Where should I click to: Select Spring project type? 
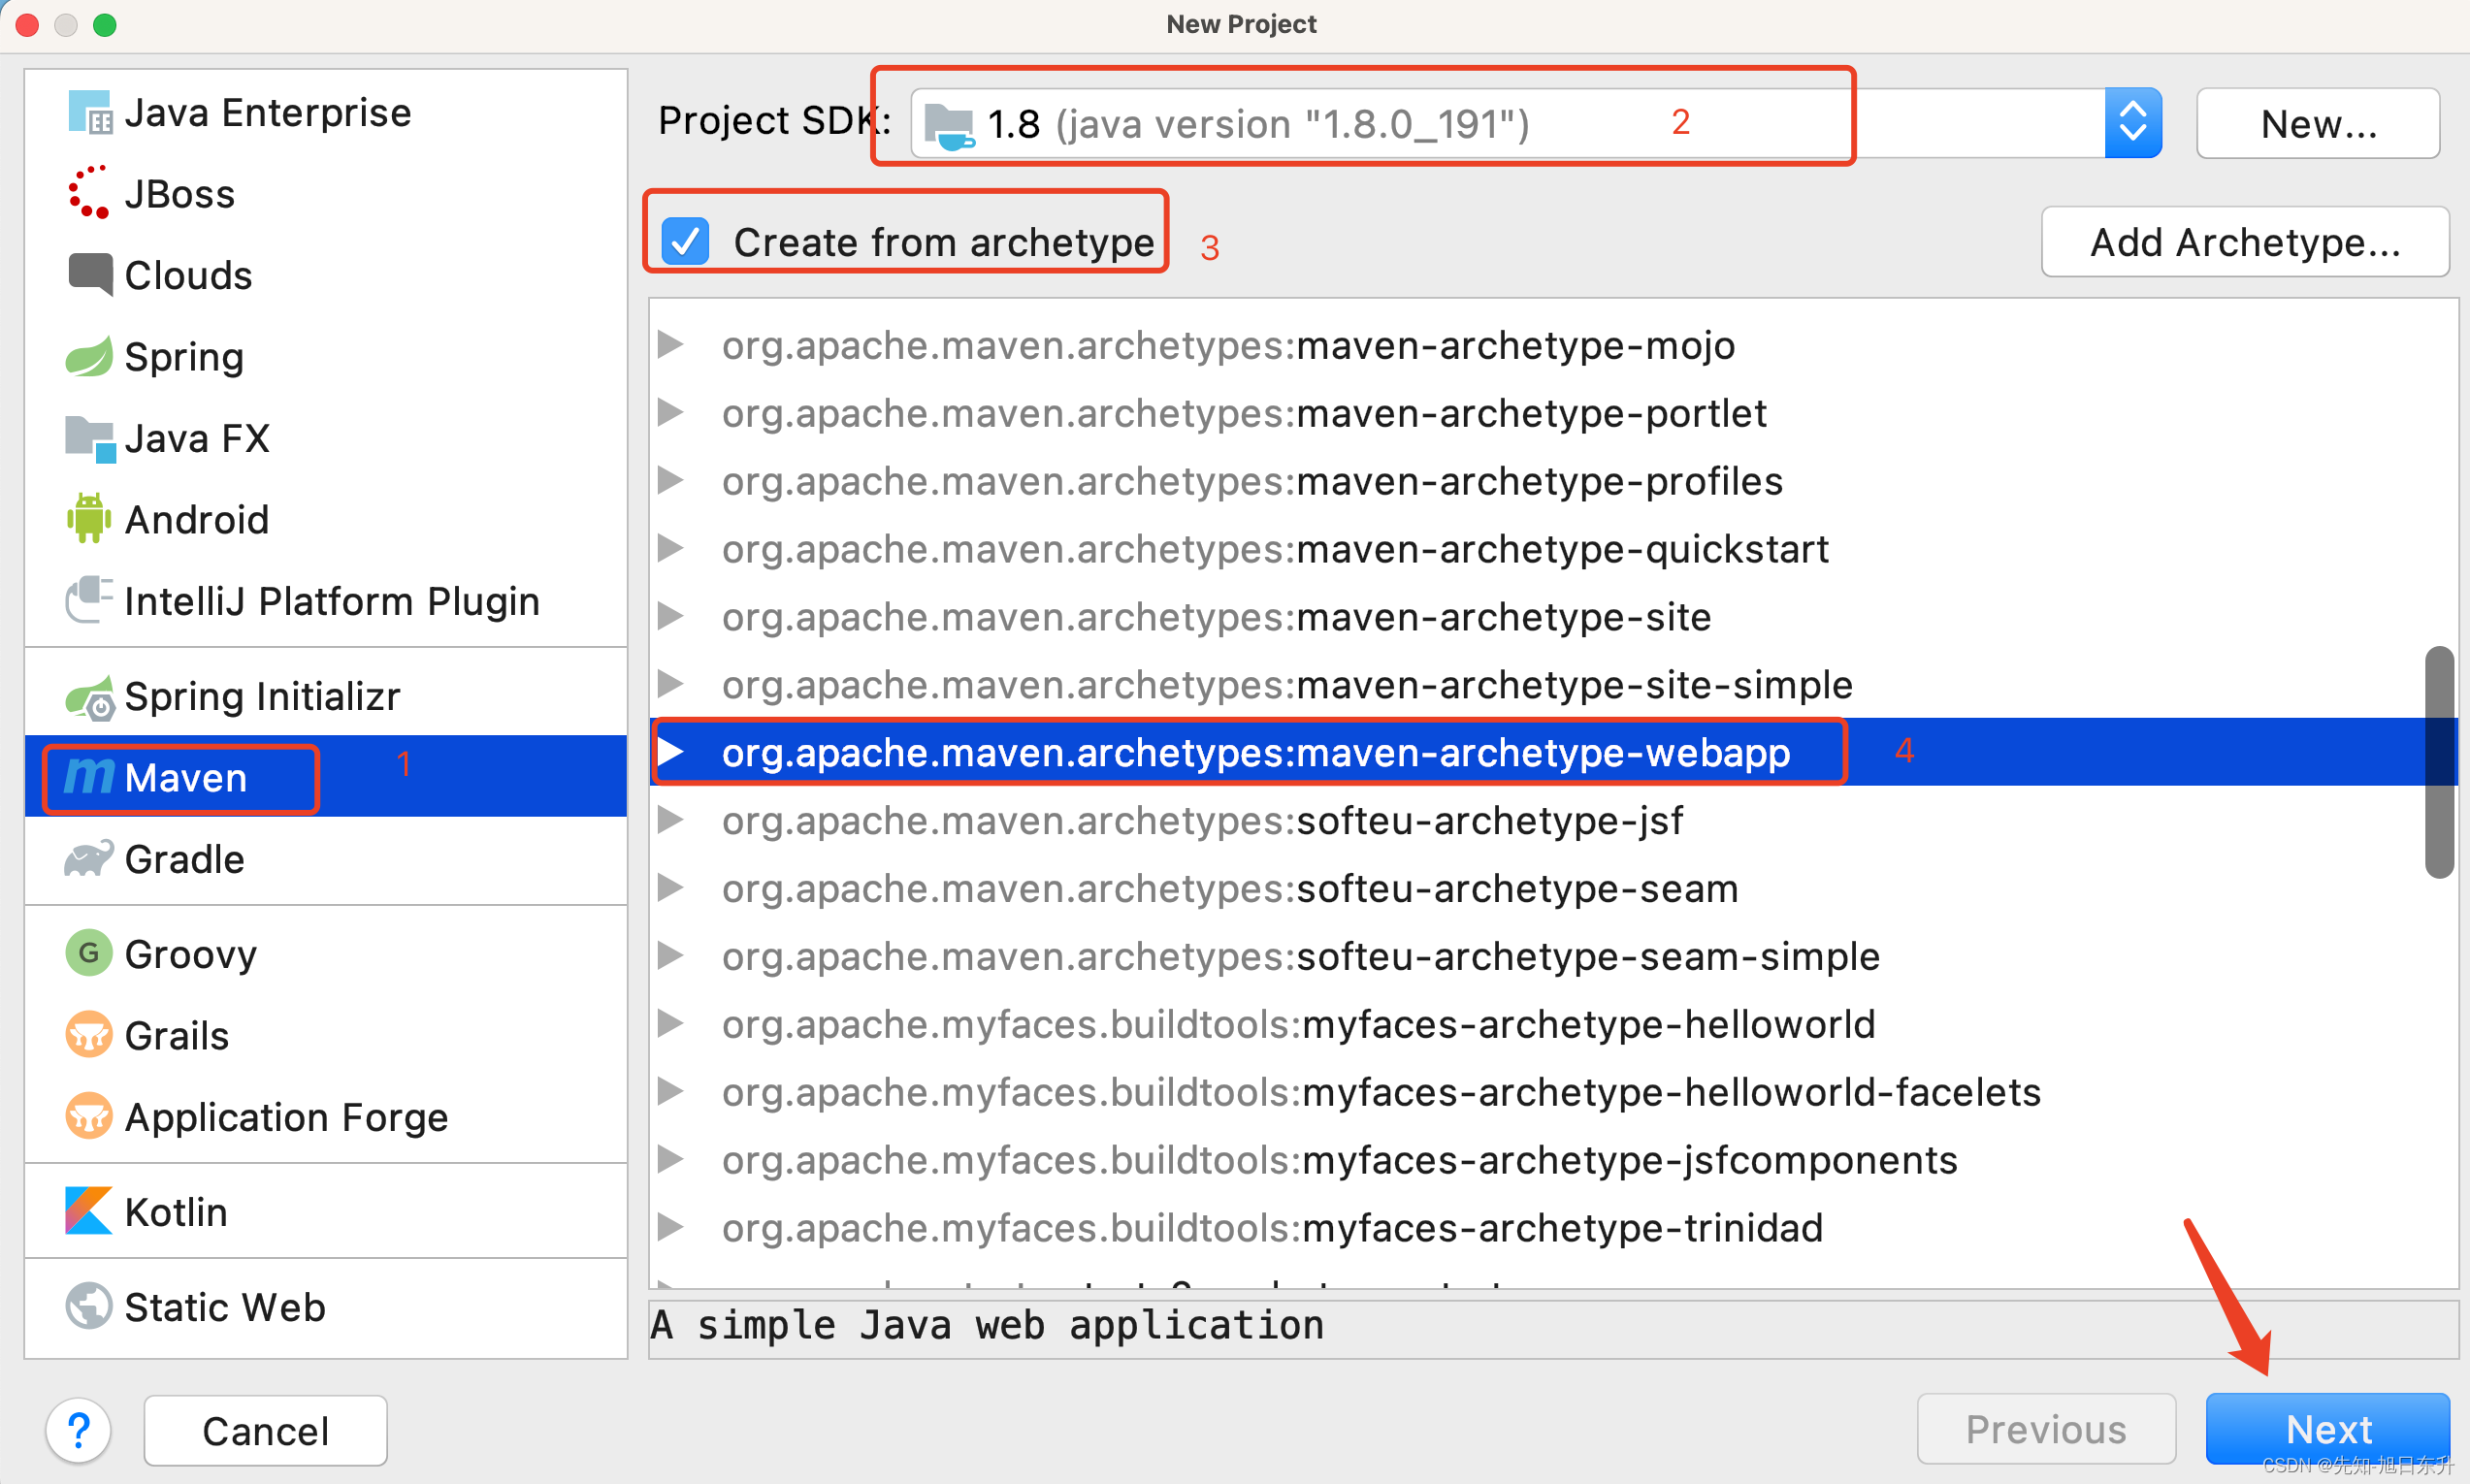(326, 357)
